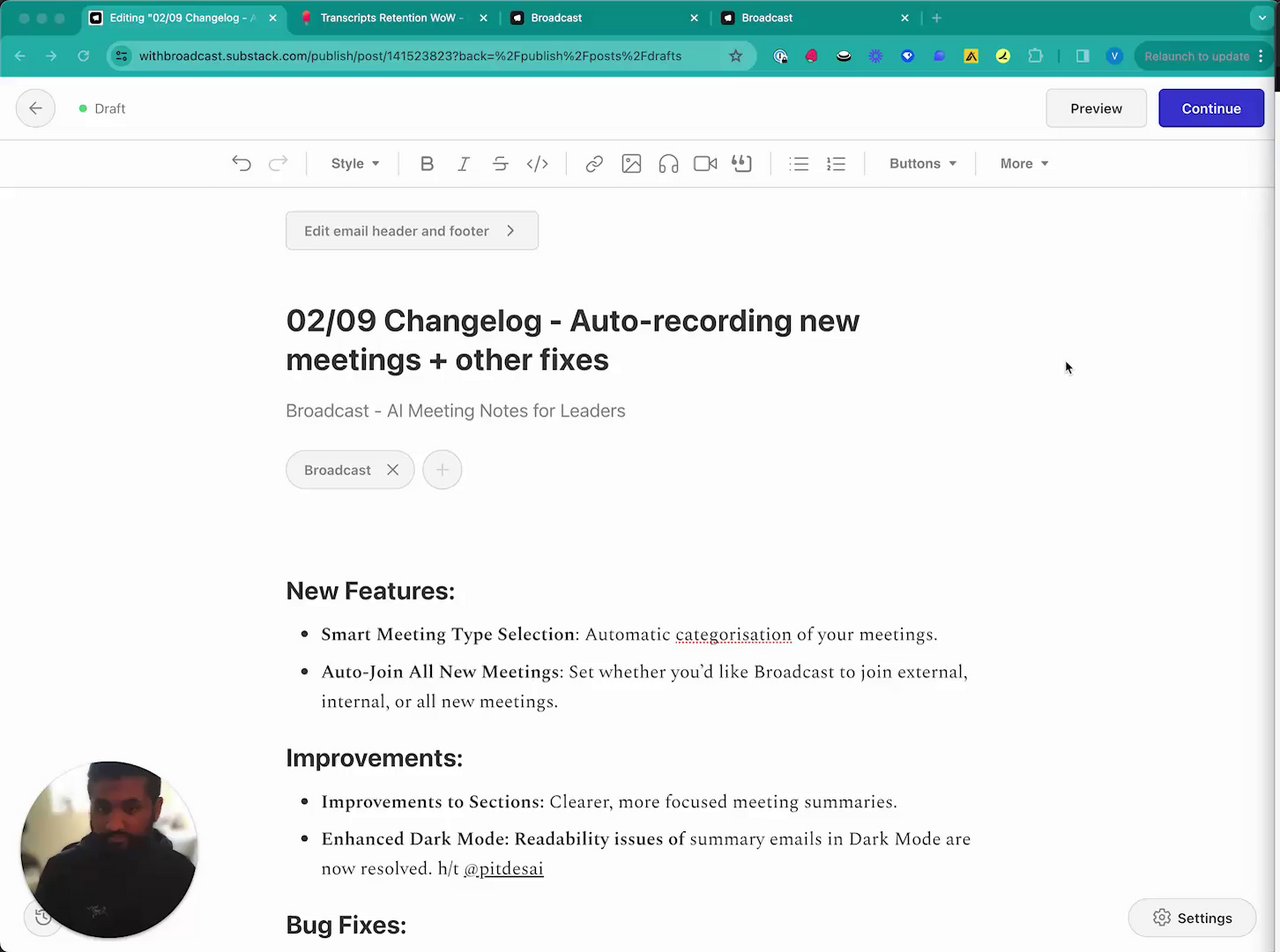Create a numbered list
The width and height of the screenshot is (1280, 952).
(836, 163)
